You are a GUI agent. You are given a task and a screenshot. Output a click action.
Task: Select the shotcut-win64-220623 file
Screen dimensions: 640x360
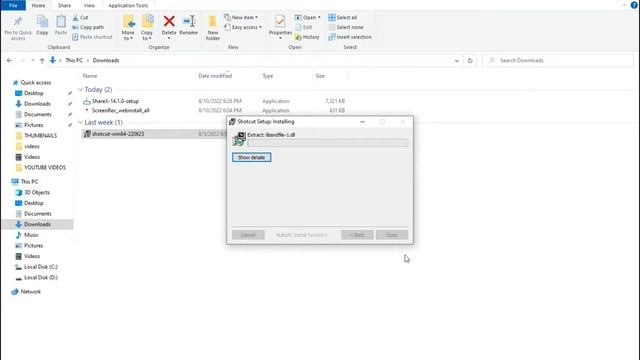pos(118,134)
